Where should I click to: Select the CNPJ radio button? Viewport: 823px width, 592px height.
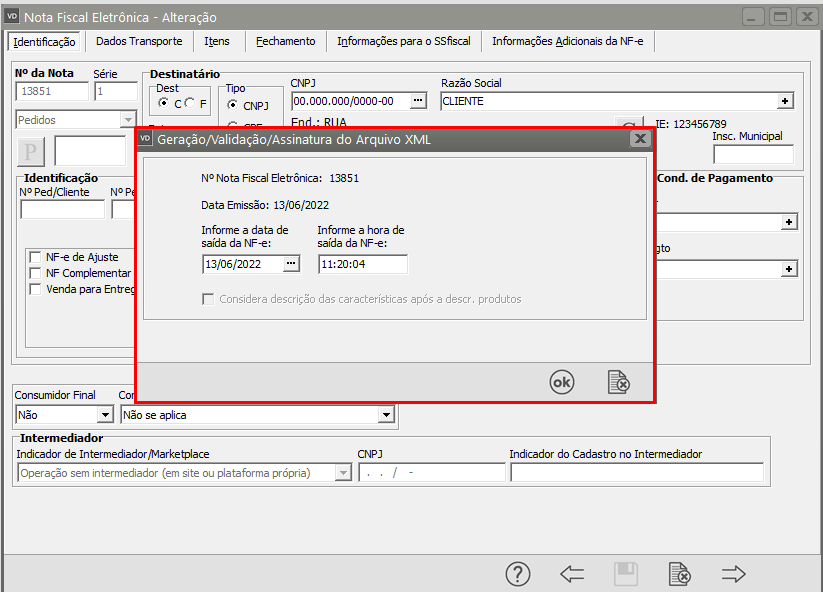point(233,105)
